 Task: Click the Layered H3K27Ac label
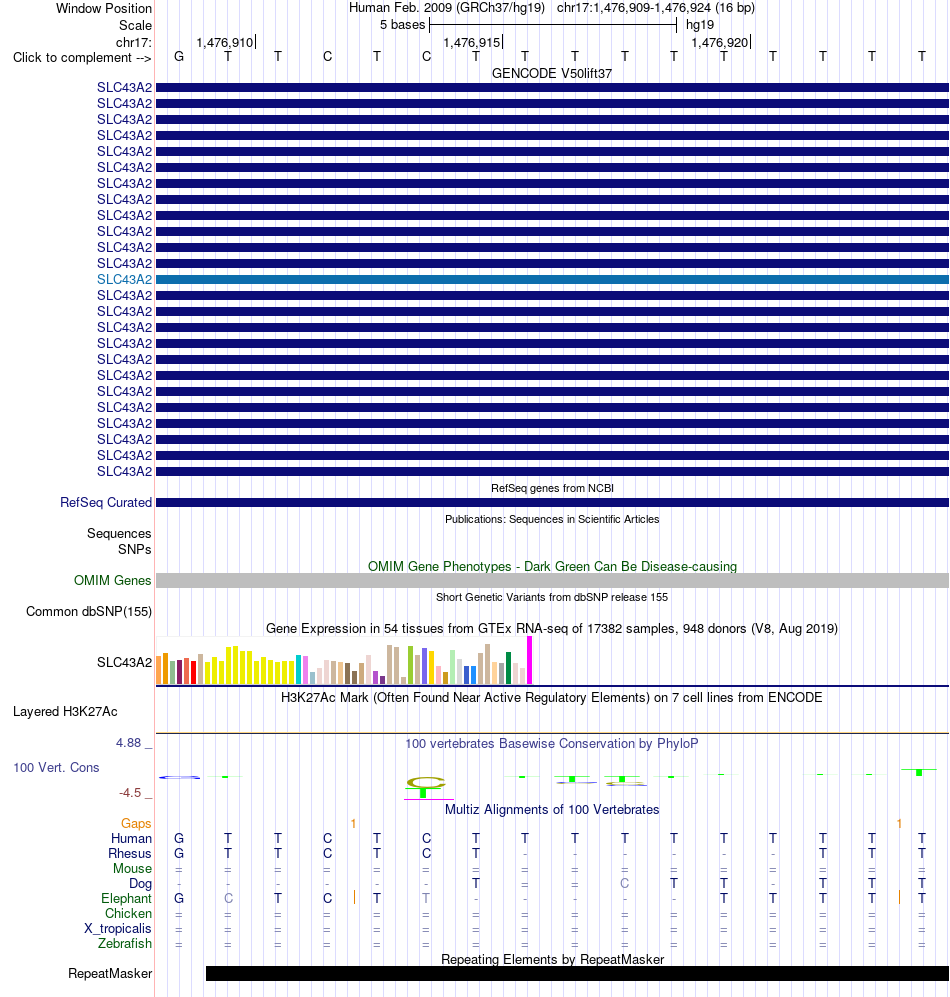(65, 712)
